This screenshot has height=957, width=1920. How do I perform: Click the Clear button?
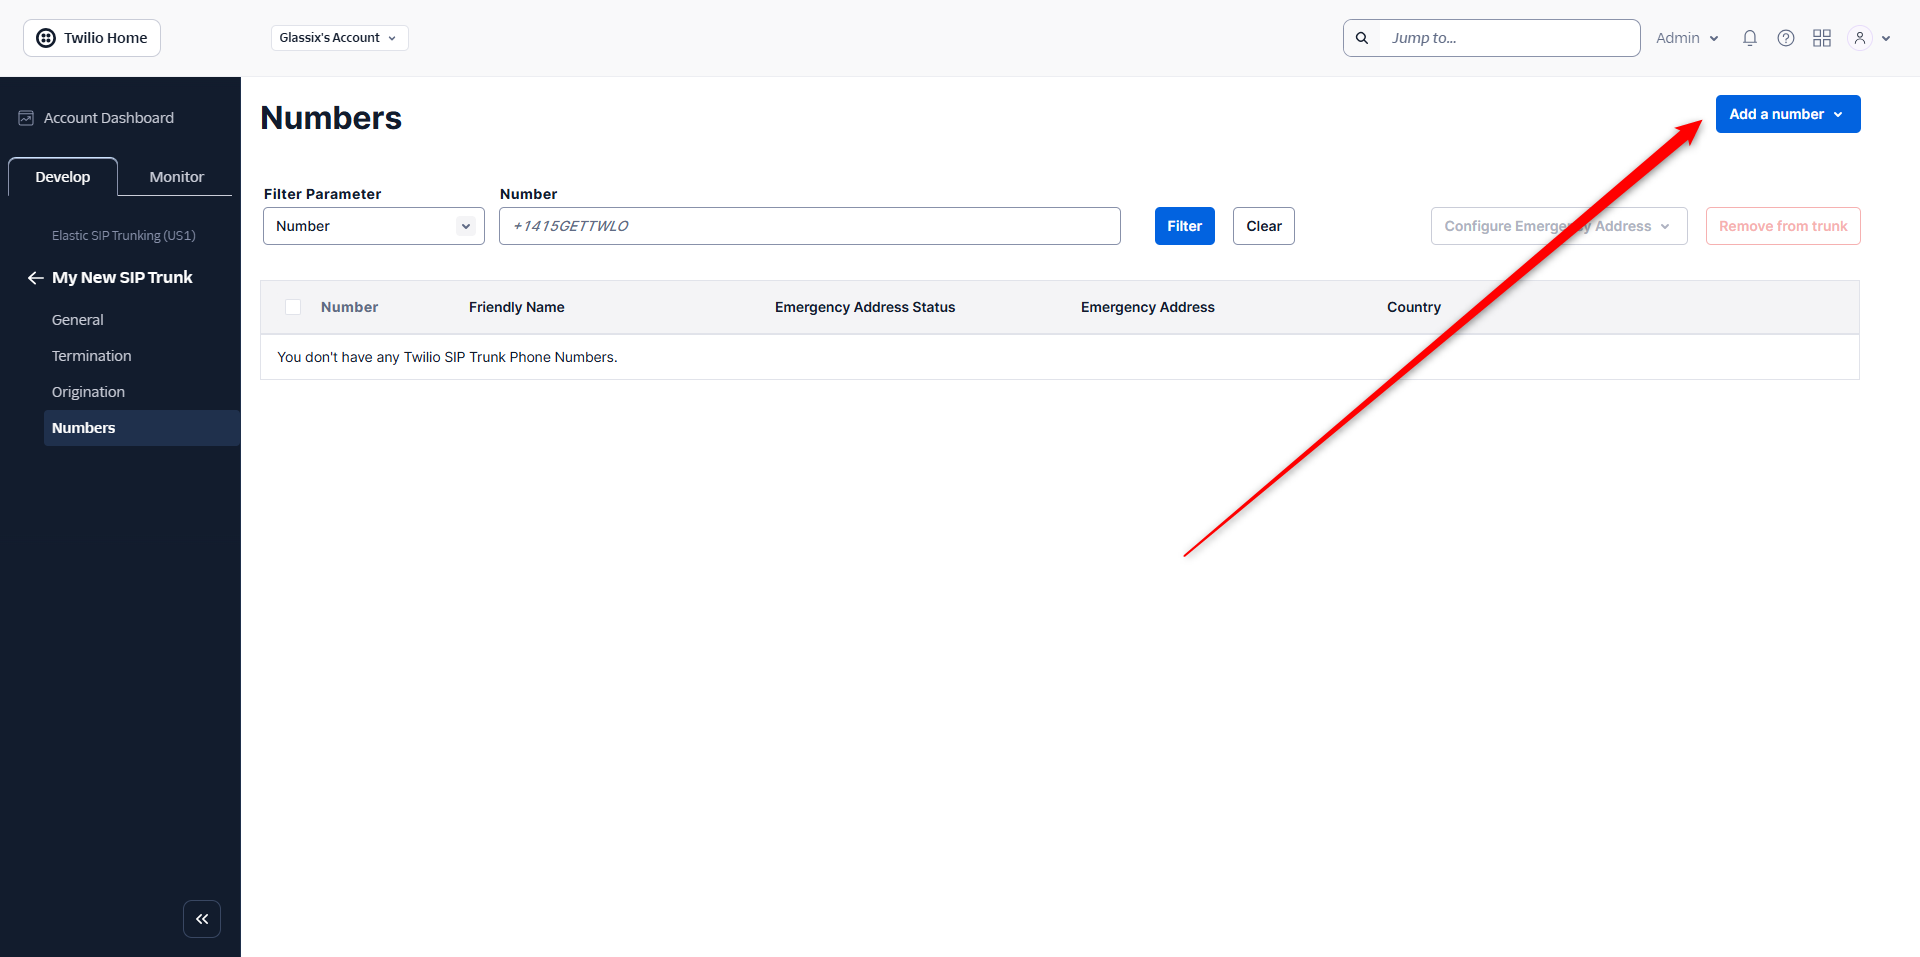coord(1264,226)
